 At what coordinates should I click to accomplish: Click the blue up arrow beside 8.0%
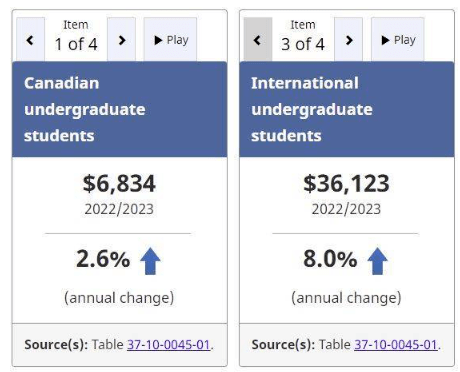[x=377, y=261]
